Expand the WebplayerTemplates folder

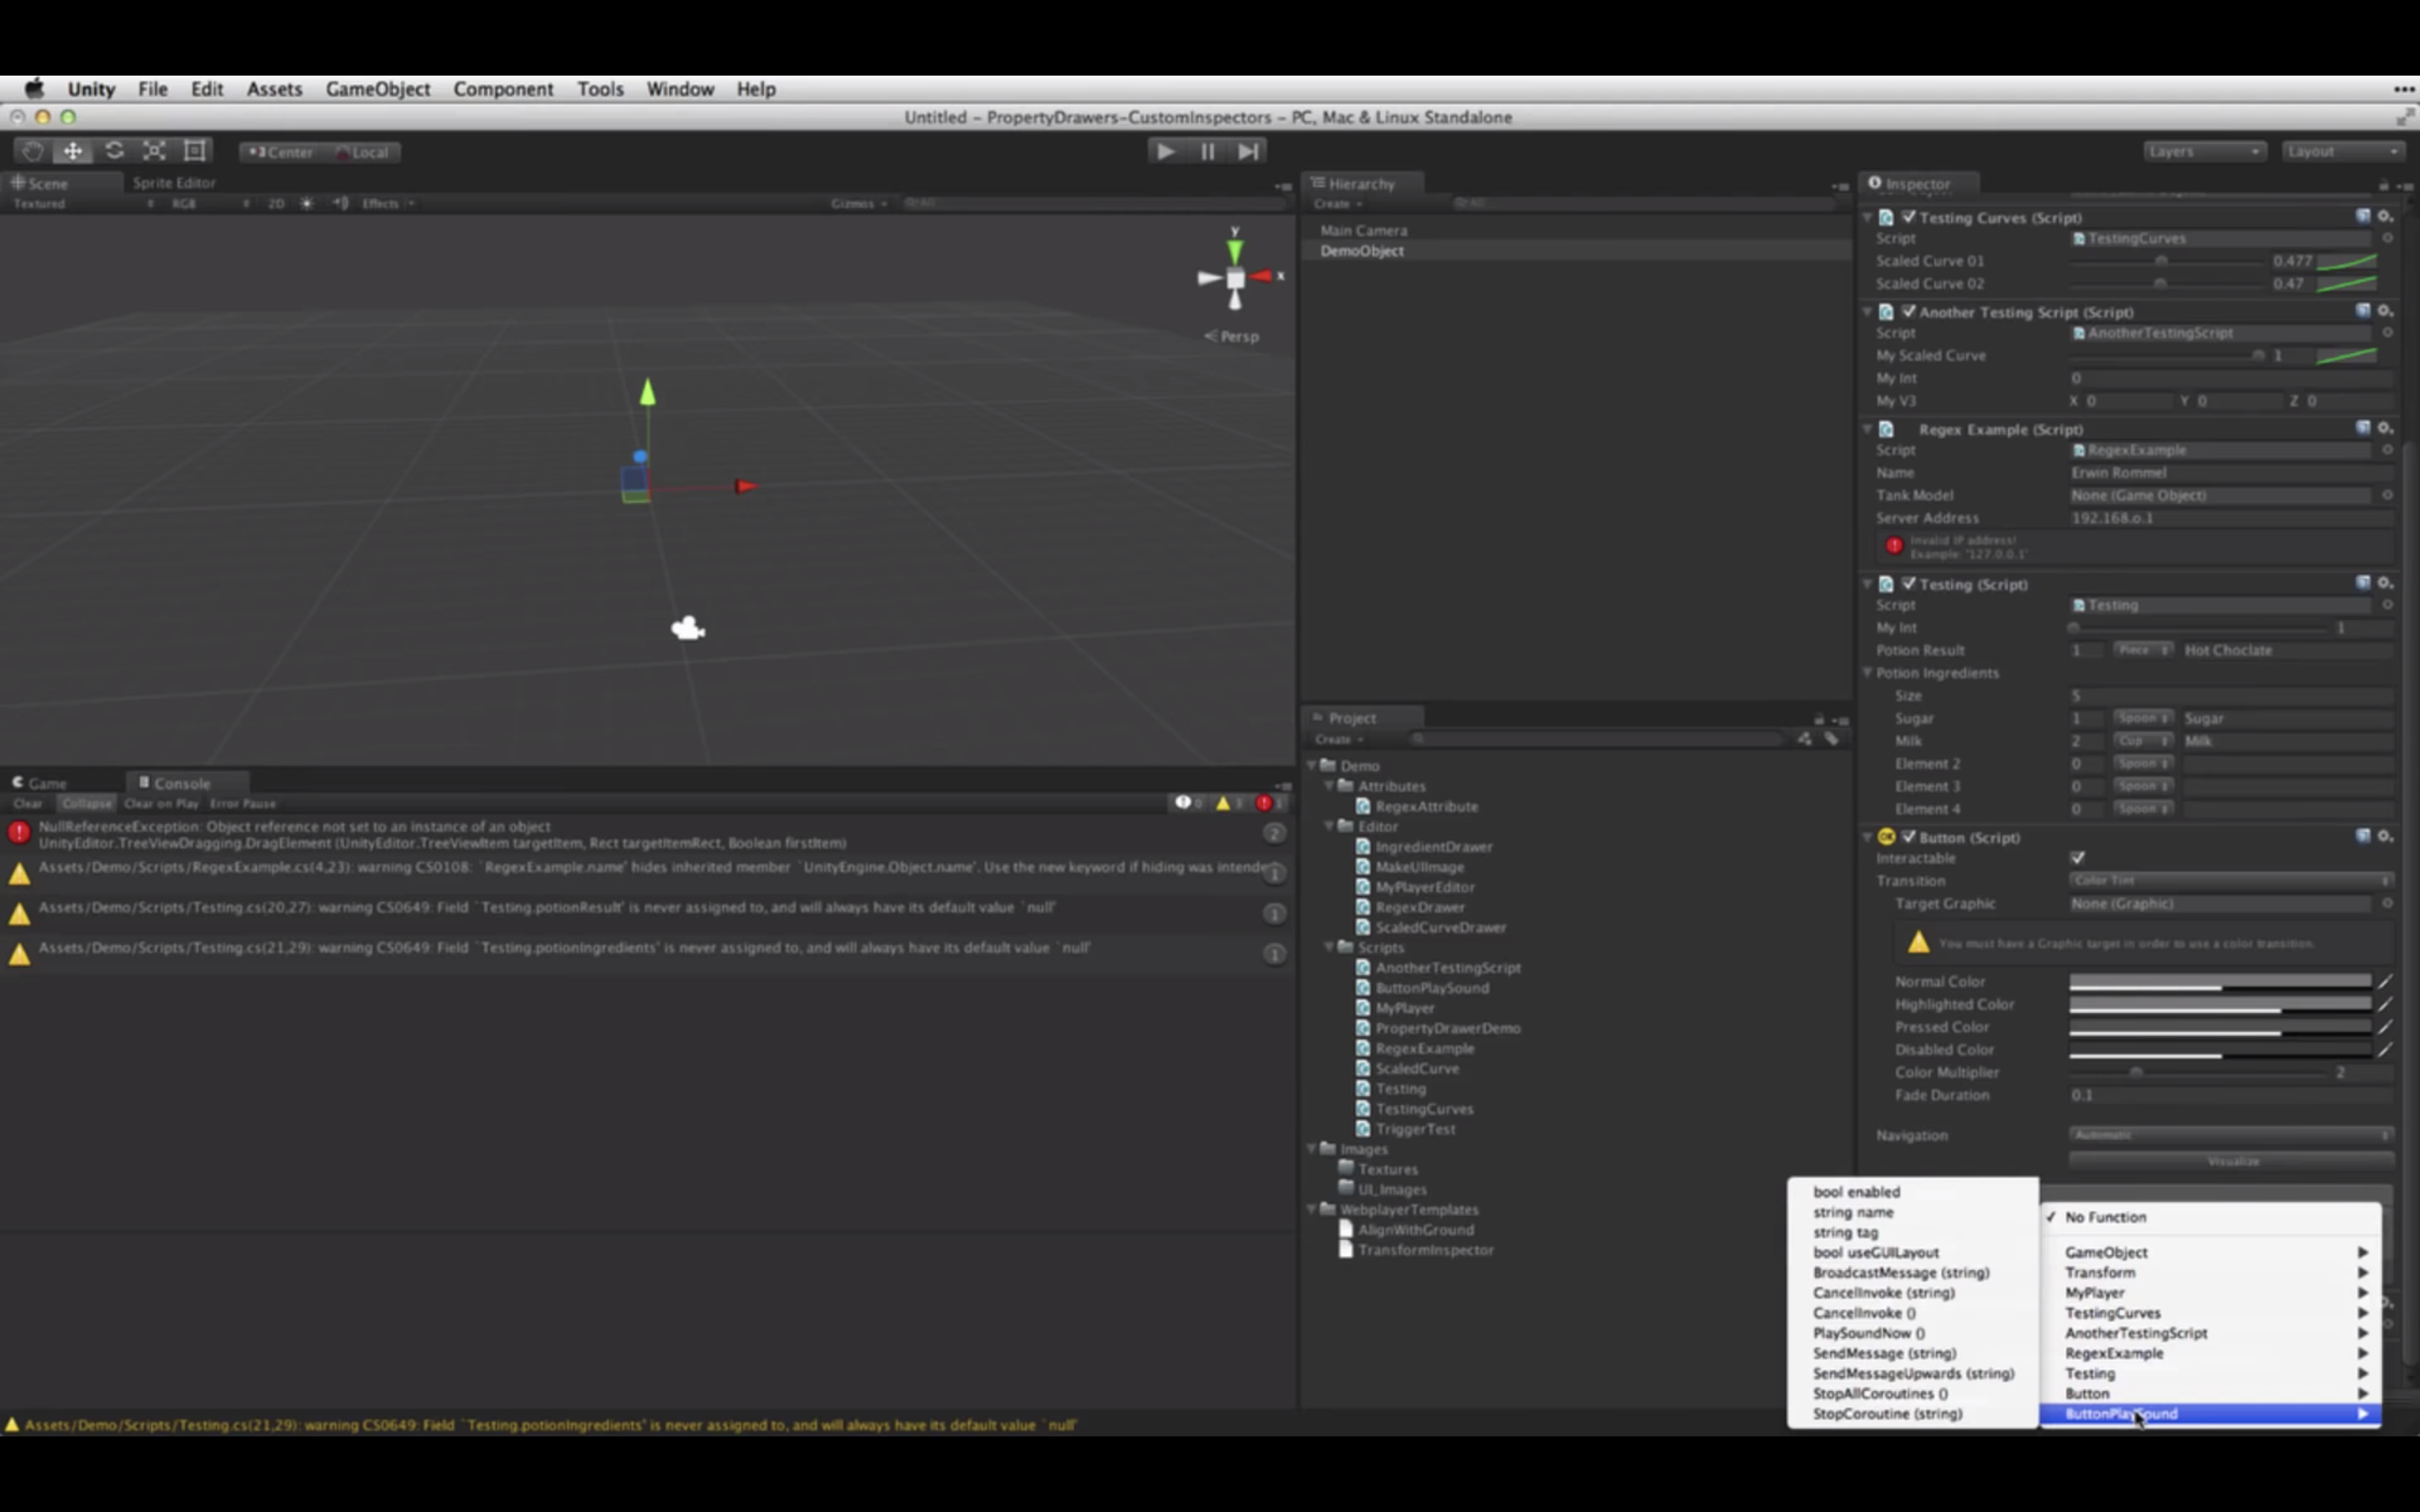[x=1318, y=1209]
